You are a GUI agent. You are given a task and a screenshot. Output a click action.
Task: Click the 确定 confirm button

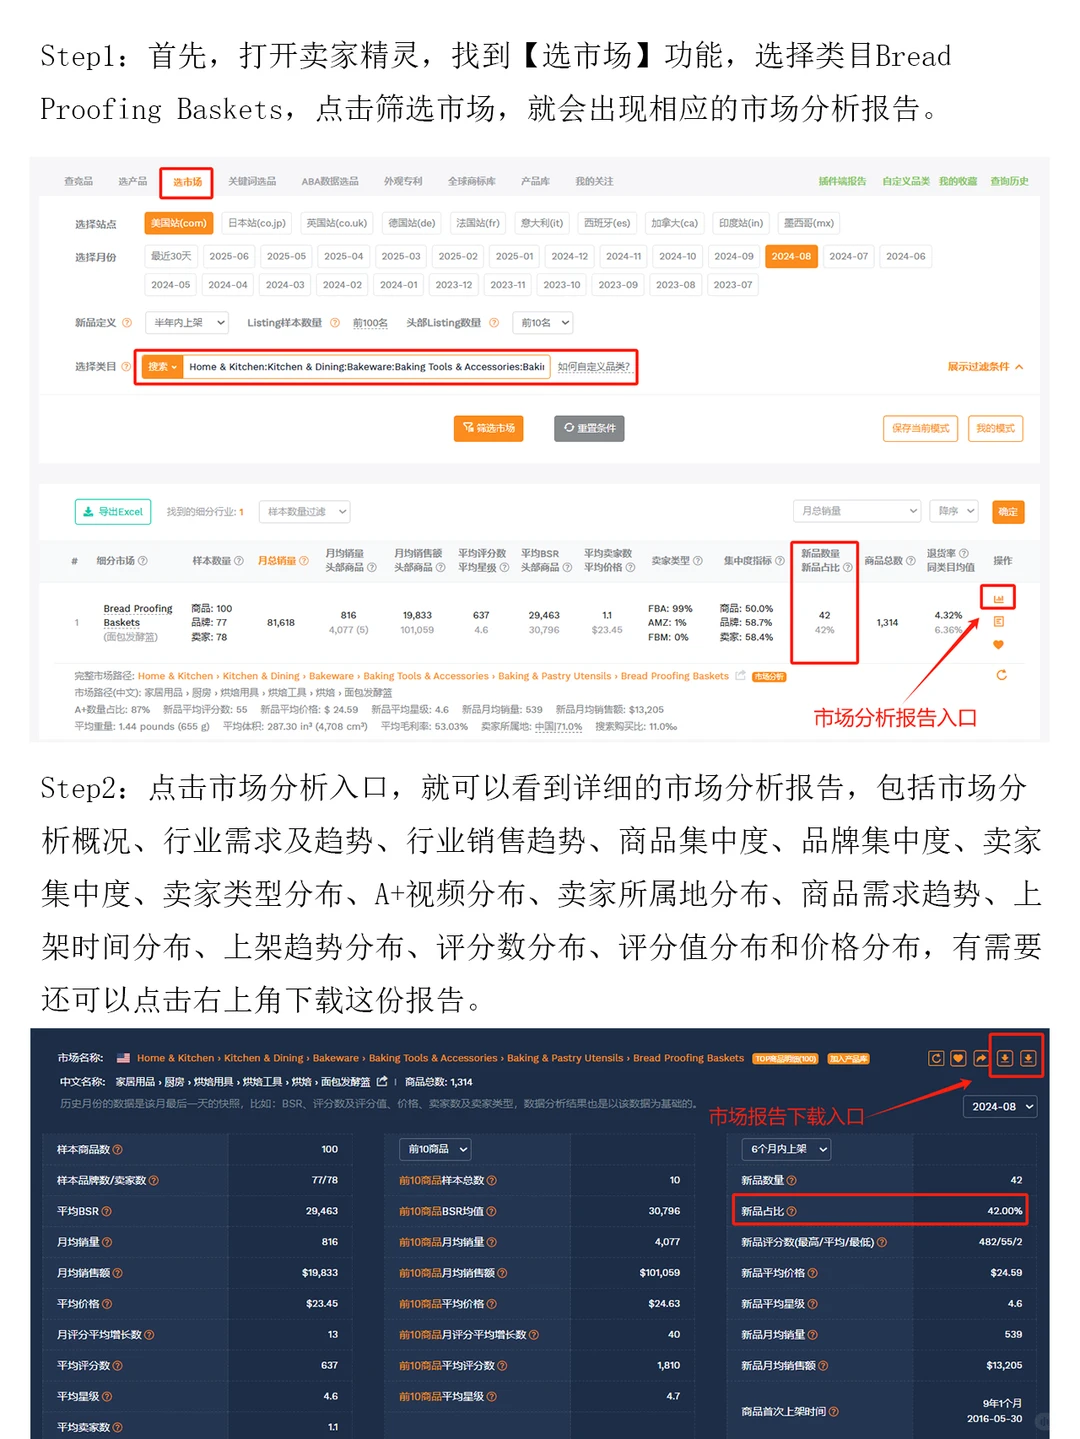(x=1008, y=511)
